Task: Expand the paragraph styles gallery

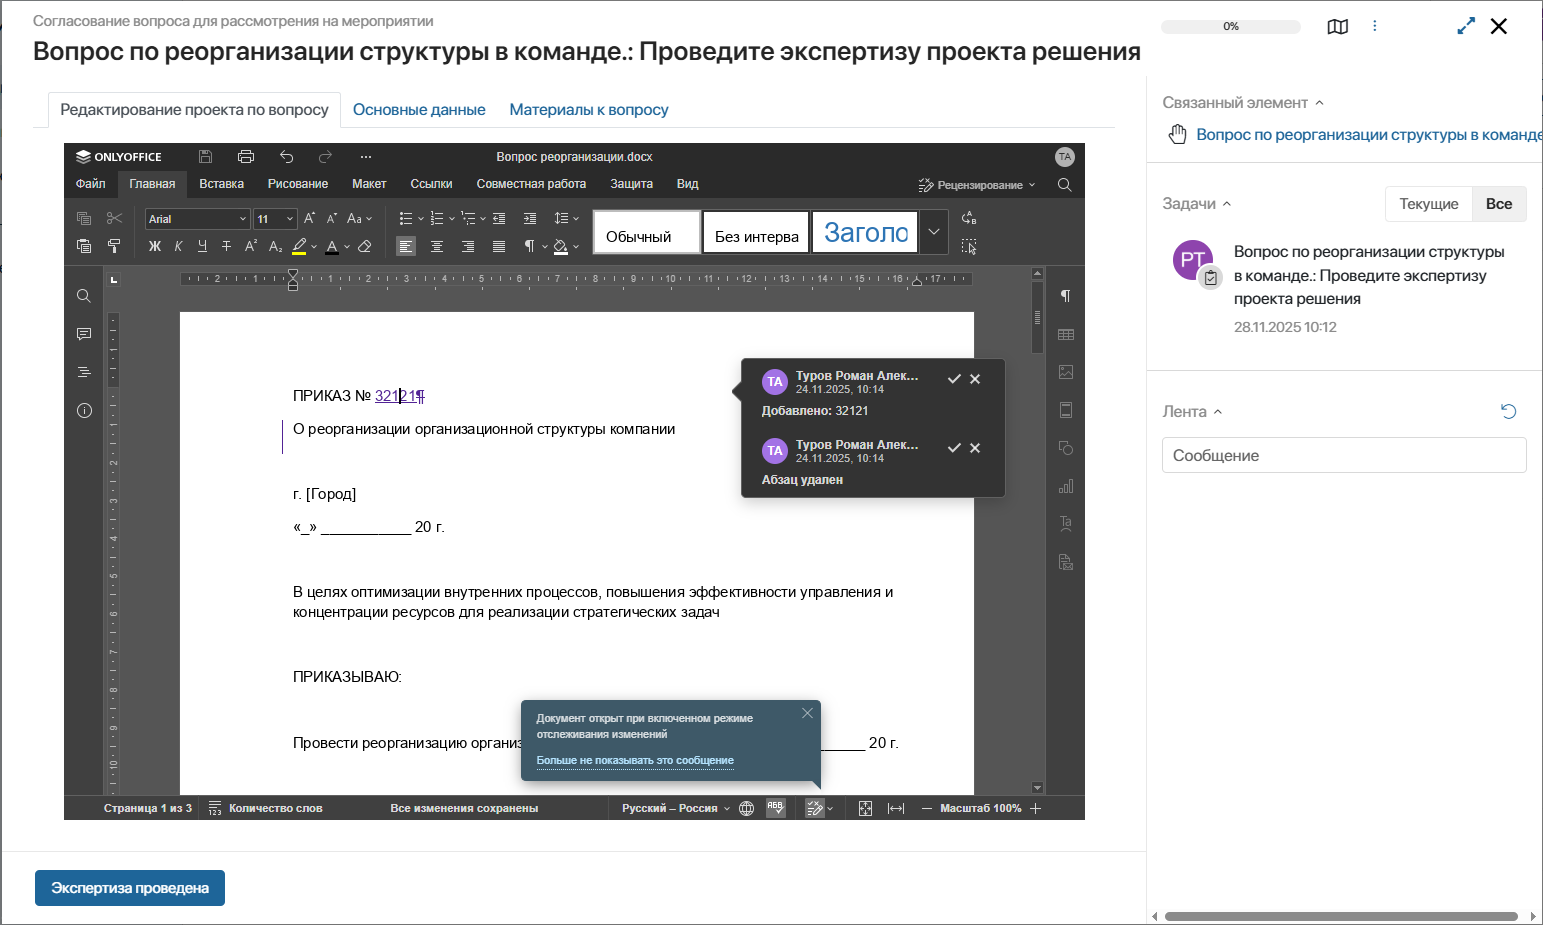Action: [x=933, y=232]
